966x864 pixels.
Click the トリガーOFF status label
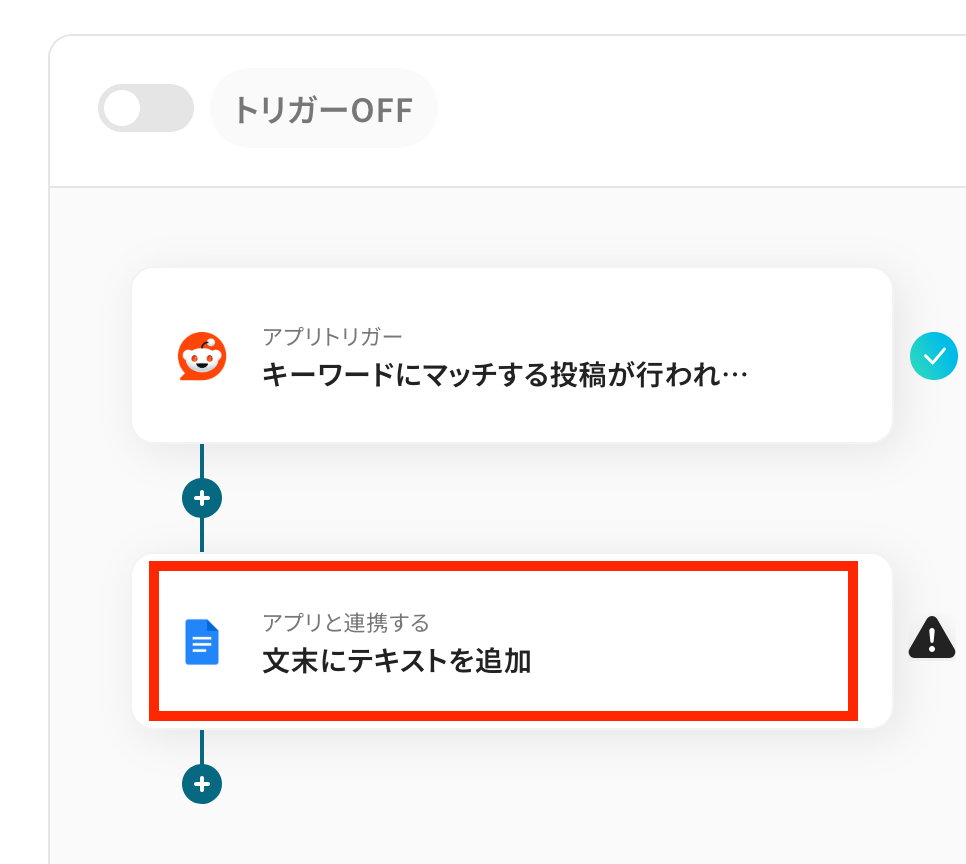pyautogui.click(x=323, y=109)
